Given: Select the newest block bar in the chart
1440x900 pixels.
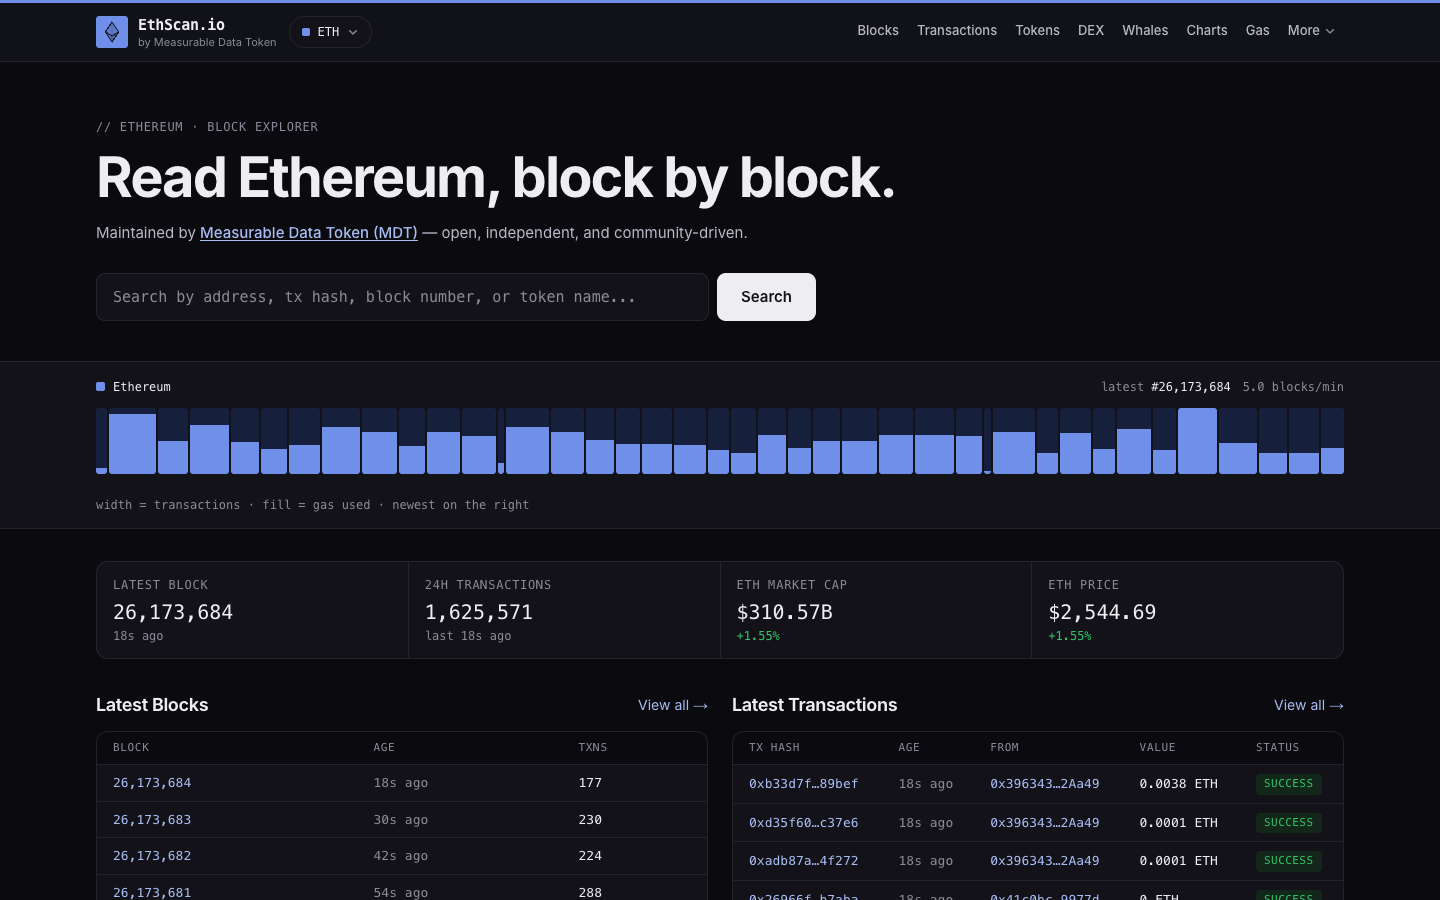Looking at the screenshot, I should click(x=1332, y=441).
